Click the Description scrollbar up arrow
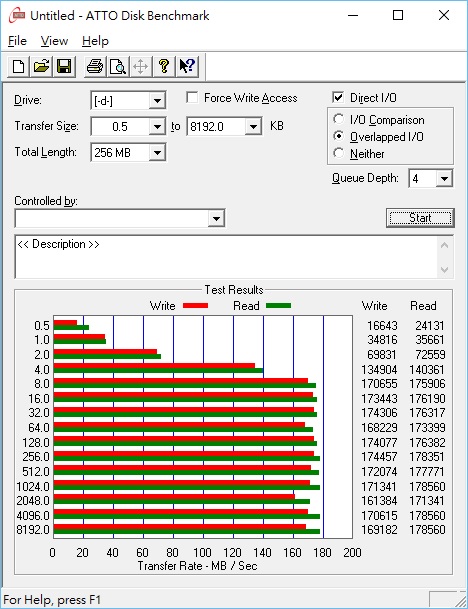The image size is (468, 609). [x=445, y=245]
